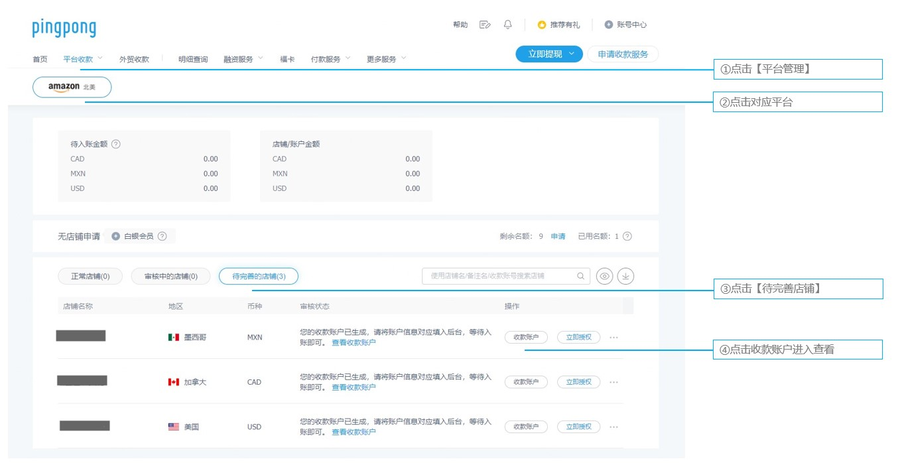Click the 推荐有礼 gift coin icon

point(542,25)
